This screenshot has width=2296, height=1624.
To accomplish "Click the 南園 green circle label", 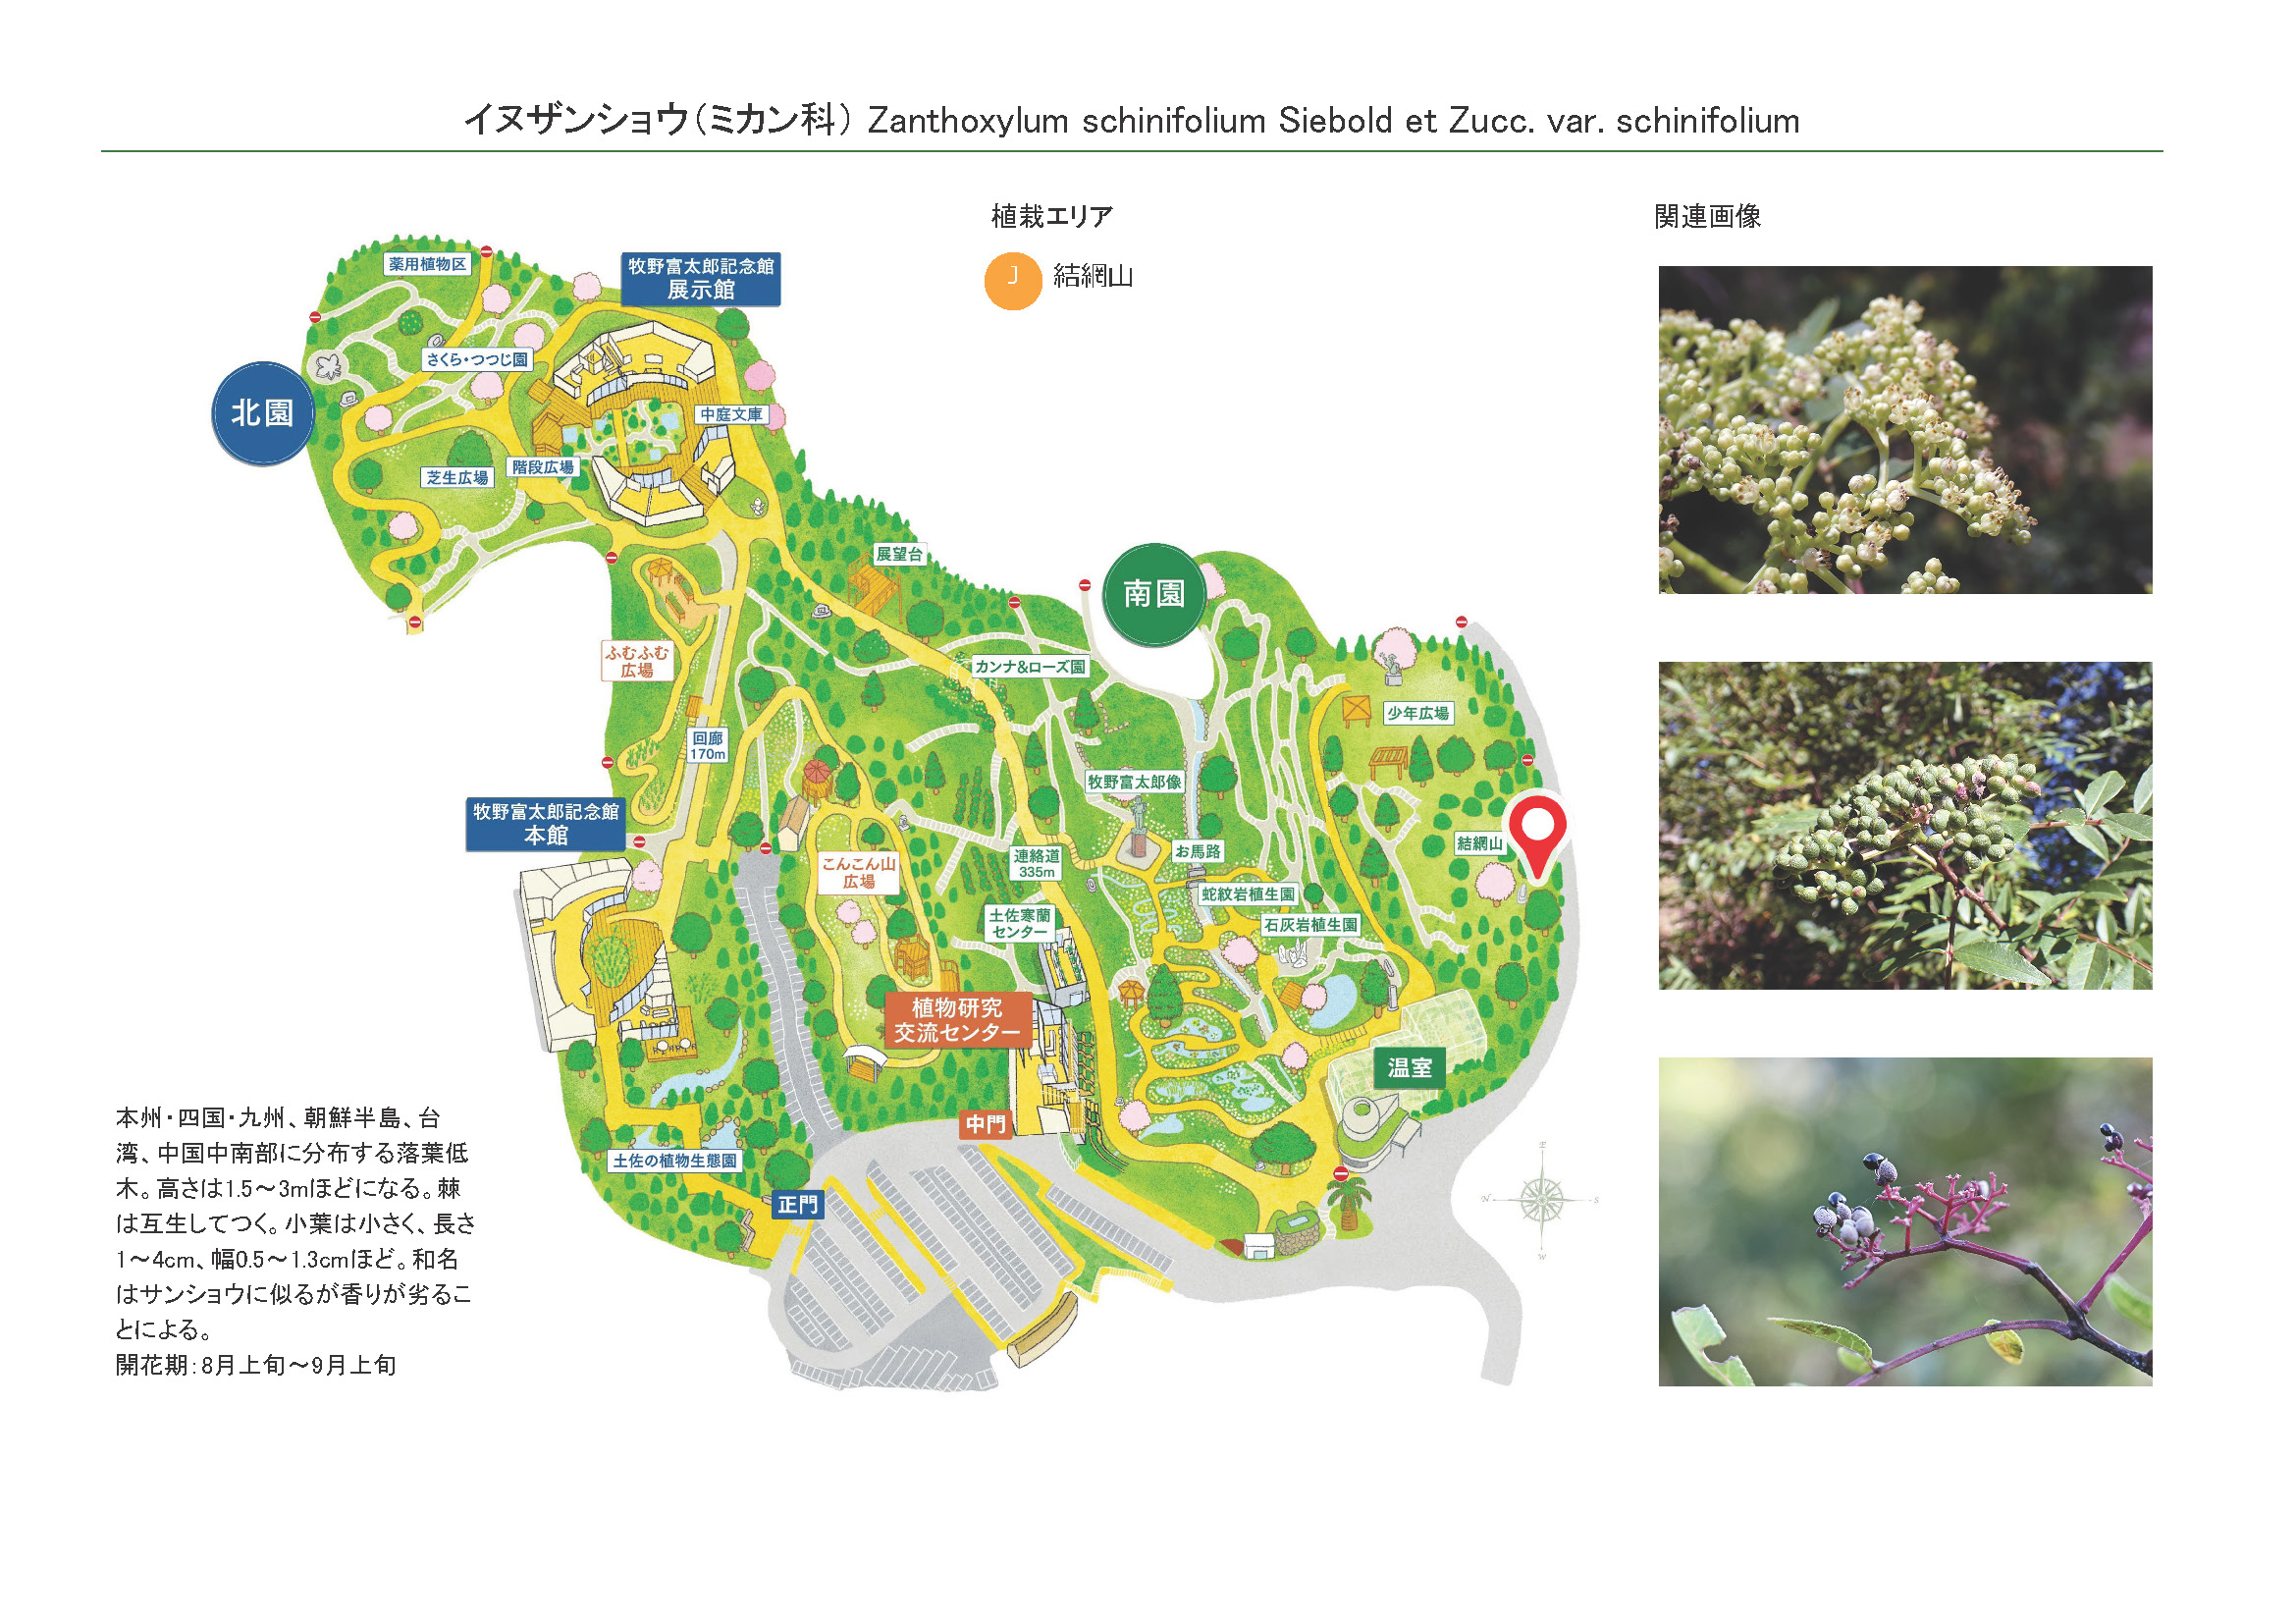I will point(1153,594).
